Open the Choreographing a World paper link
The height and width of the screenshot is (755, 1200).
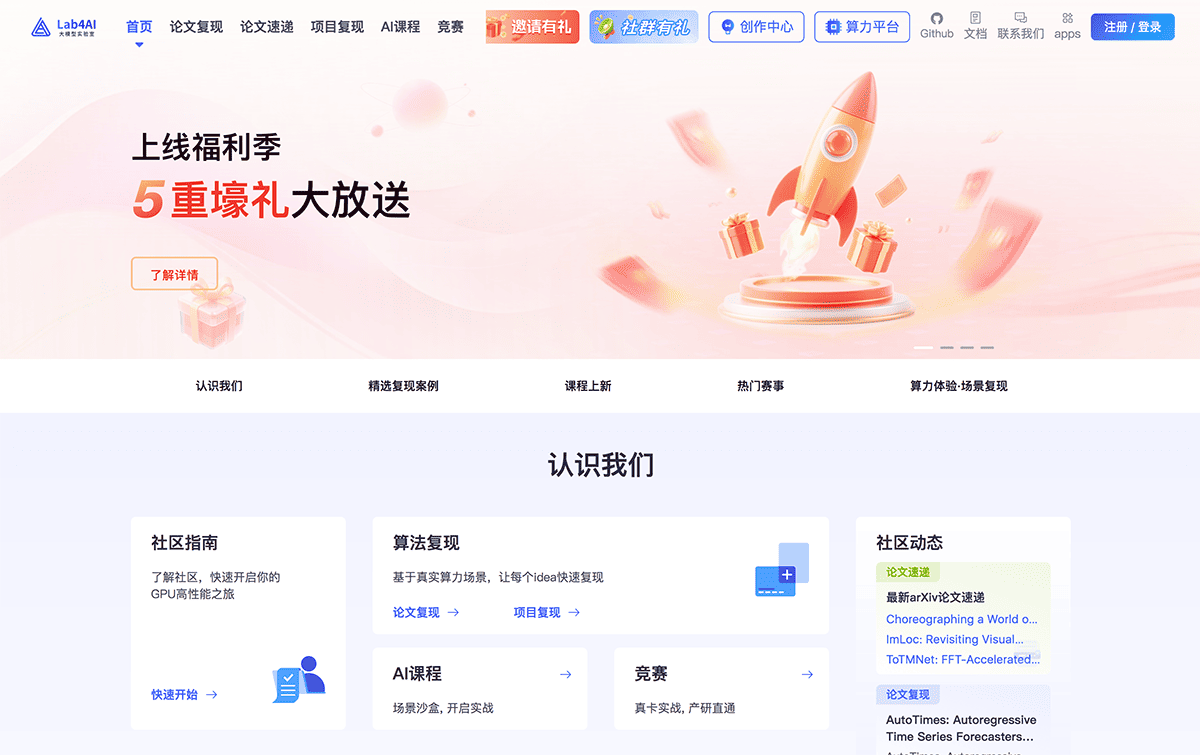[962, 619]
